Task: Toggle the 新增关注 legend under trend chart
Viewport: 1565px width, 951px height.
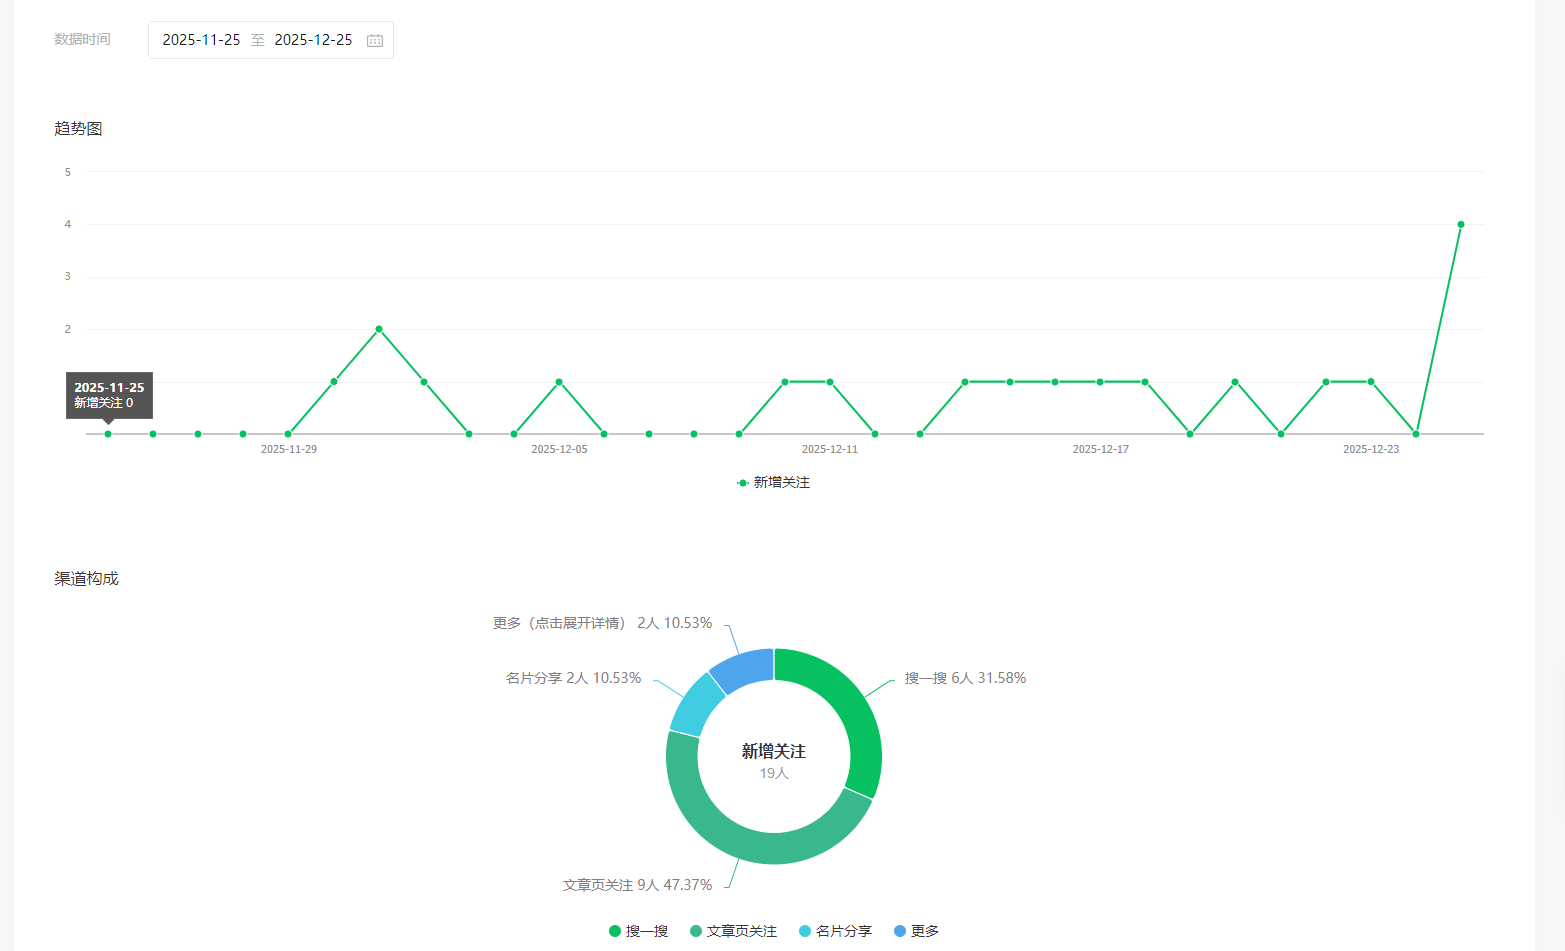Action: point(773,483)
